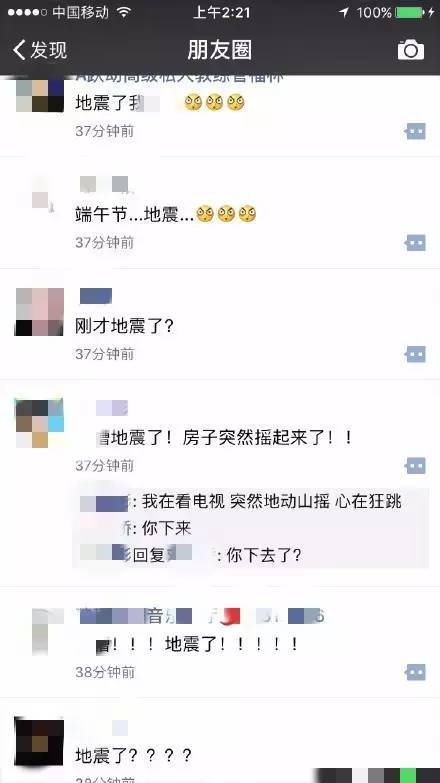Open comment button on the 地震了我 post
Viewport: 440px width, 783px height.
[x=415, y=131]
